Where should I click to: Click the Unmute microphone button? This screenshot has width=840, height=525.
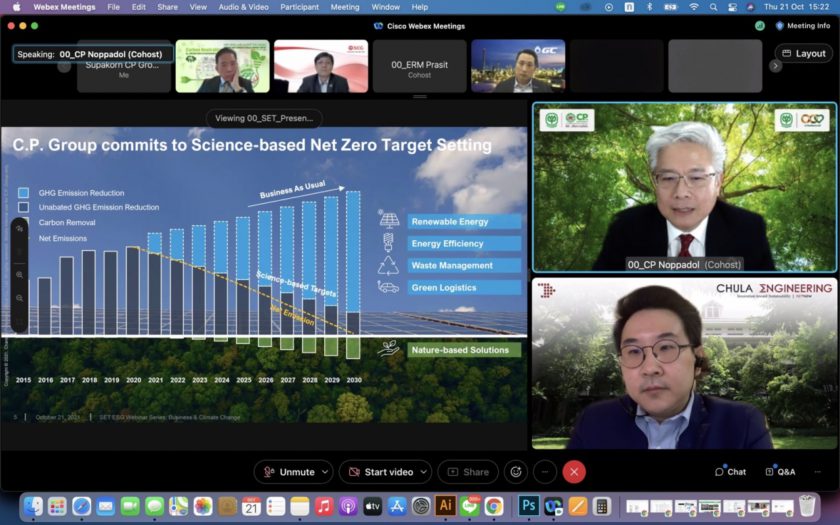pos(289,472)
